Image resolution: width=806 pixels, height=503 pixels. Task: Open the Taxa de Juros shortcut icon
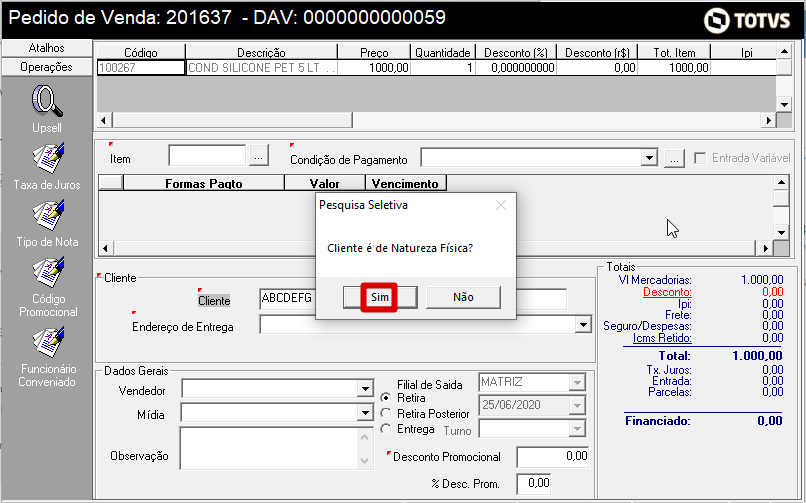(48, 158)
